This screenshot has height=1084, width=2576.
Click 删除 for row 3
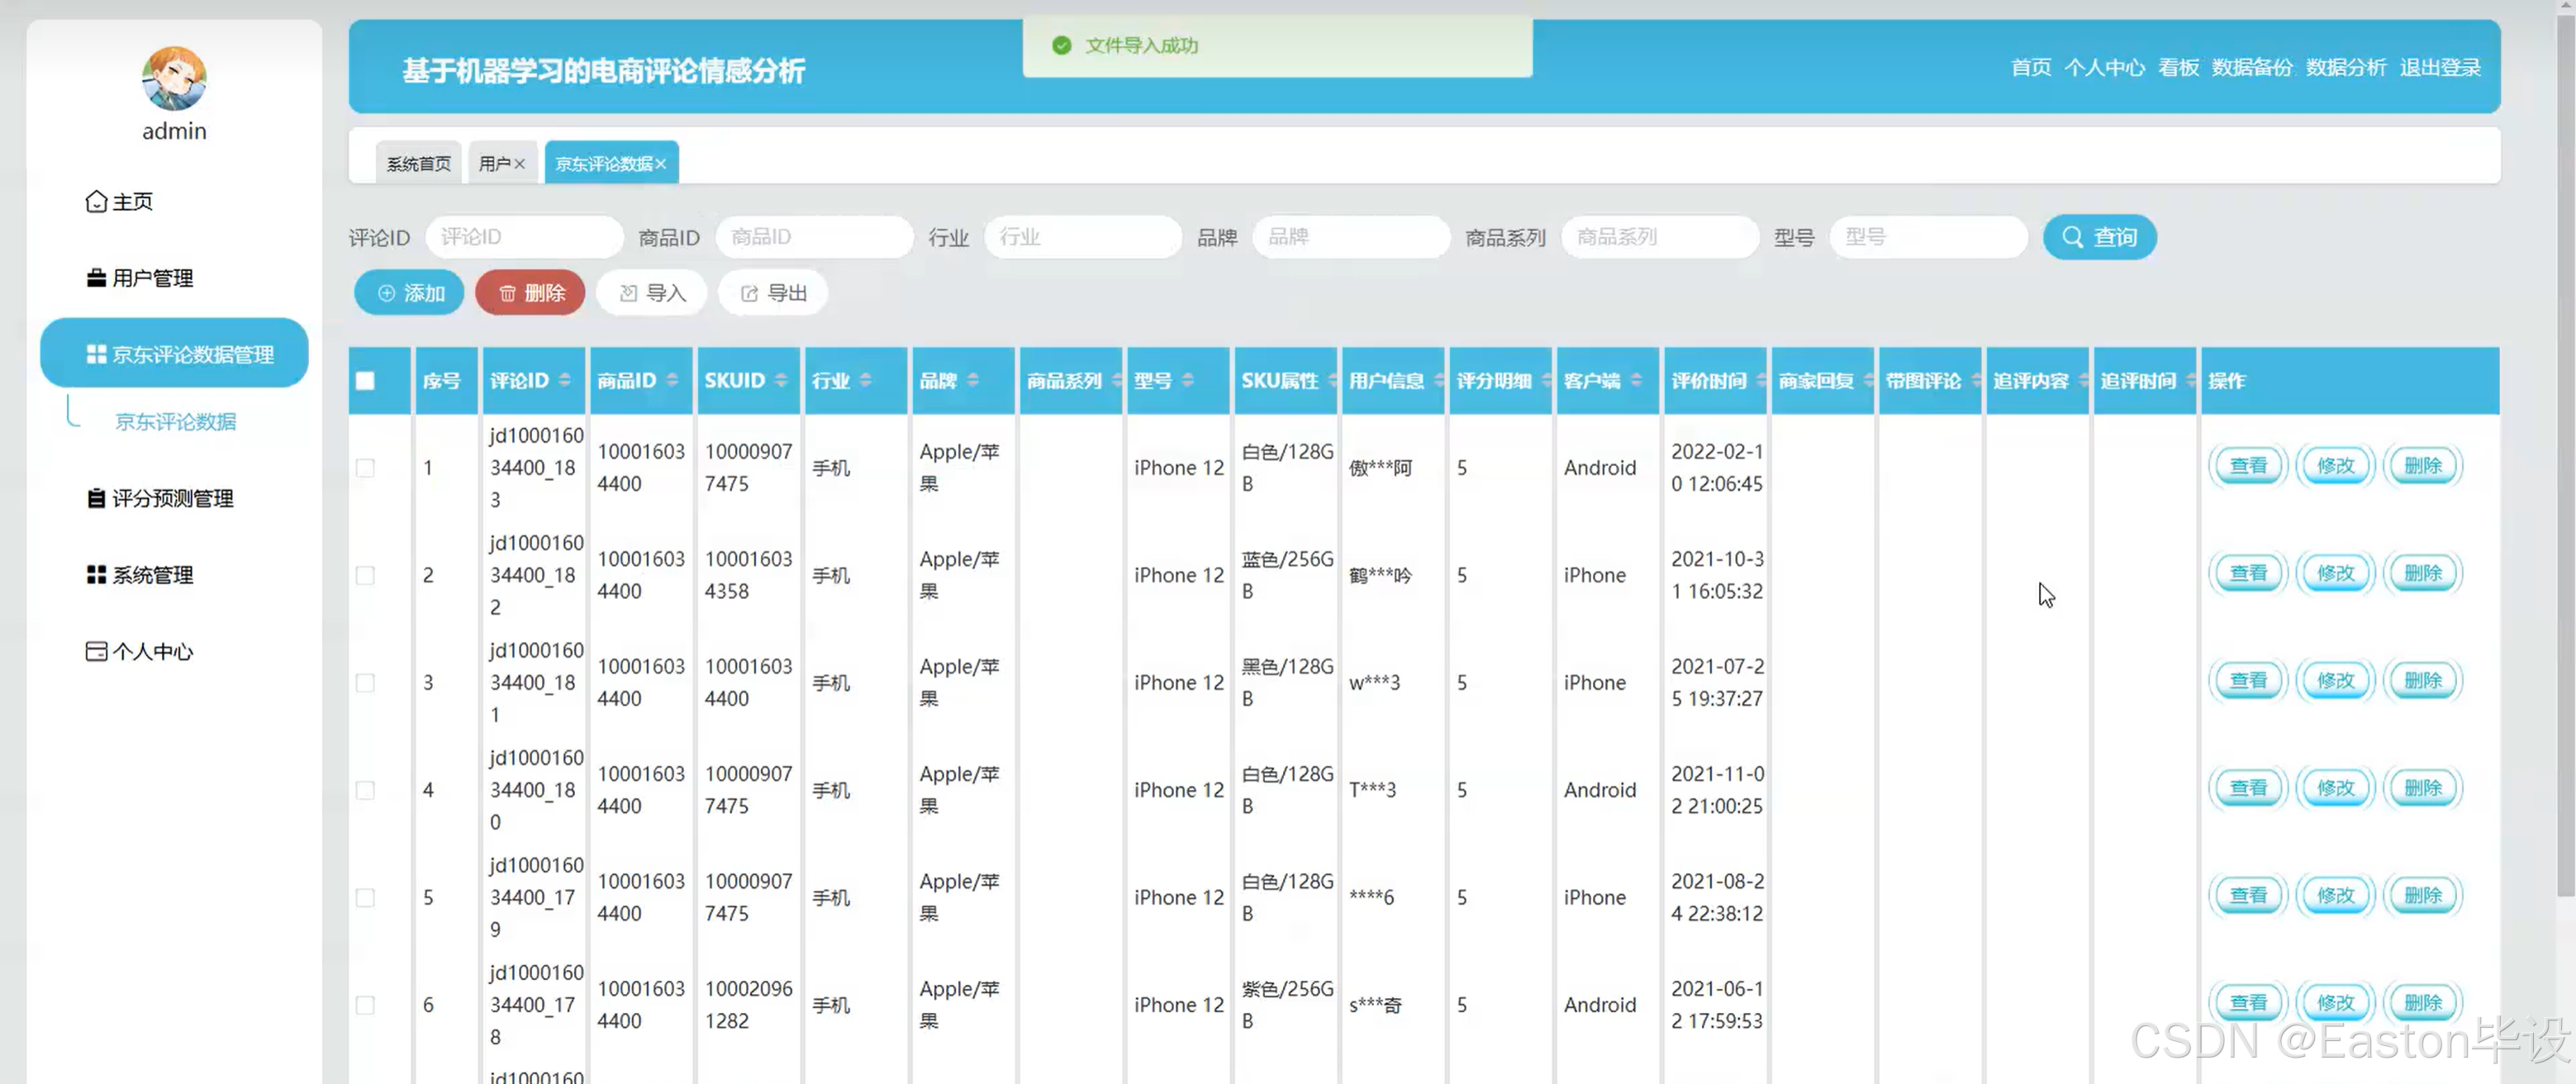[2423, 681]
